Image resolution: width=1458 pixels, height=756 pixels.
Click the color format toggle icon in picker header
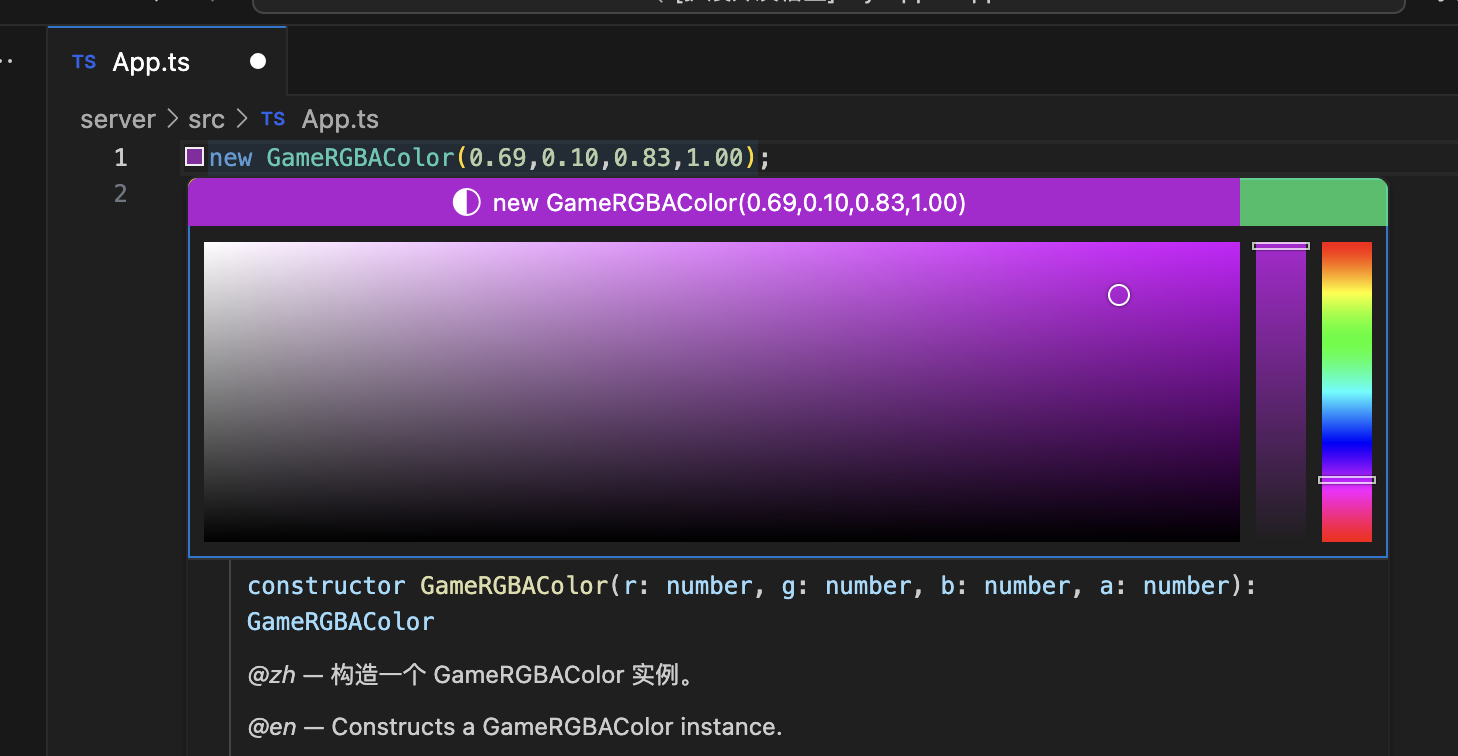coord(466,203)
